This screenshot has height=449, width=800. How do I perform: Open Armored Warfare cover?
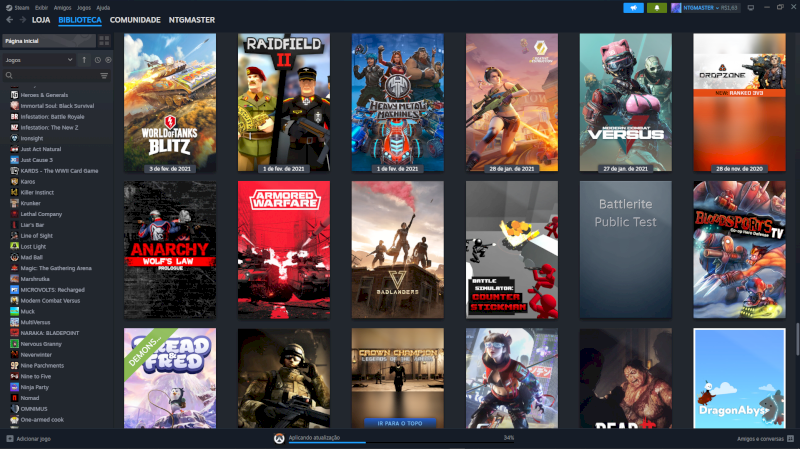point(284,250)
